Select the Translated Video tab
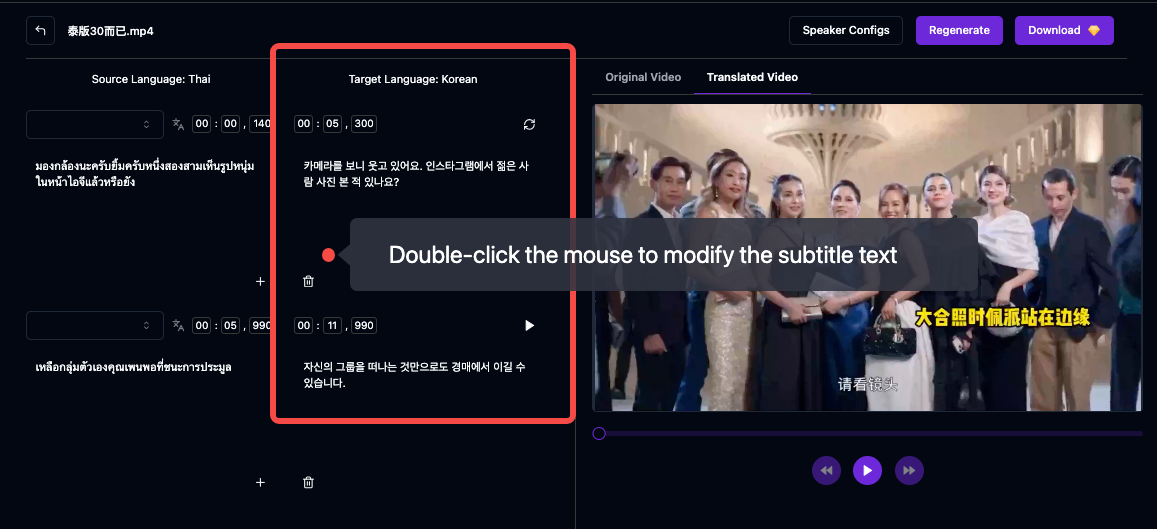The image size is (1157, 529). 752,77
